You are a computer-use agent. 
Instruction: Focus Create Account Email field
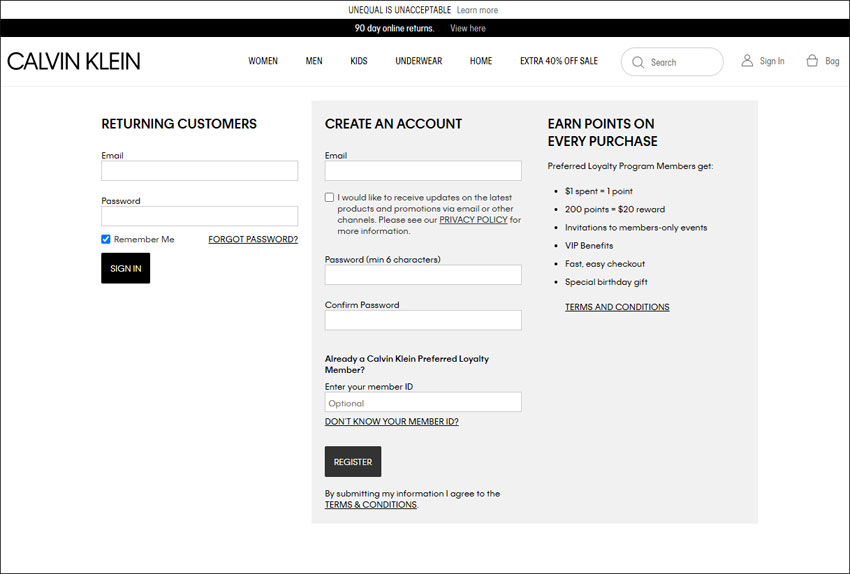pyautogui.click(x=423, y=171)
